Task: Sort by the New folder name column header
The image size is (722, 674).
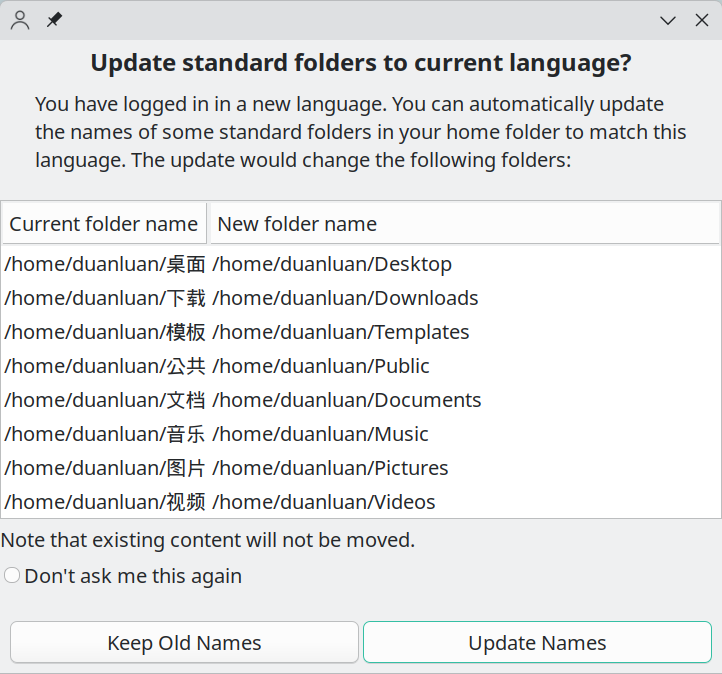Action: click(465, 224)
